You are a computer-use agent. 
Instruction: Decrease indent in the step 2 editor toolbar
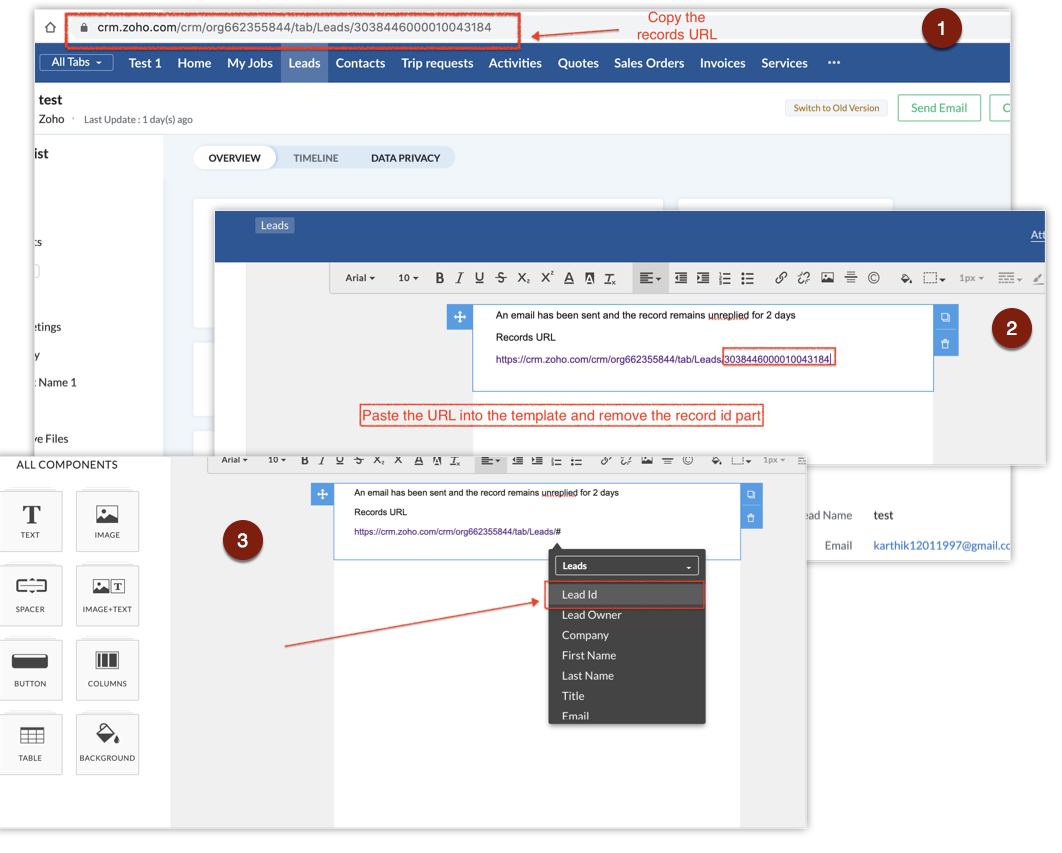[x=681, y=278]
